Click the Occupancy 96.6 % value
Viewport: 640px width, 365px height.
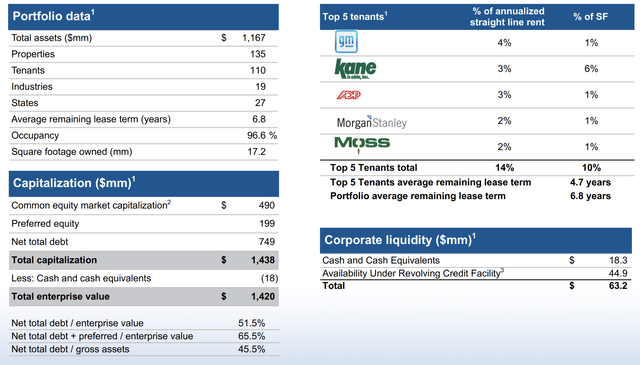click(x=262, y=136)
